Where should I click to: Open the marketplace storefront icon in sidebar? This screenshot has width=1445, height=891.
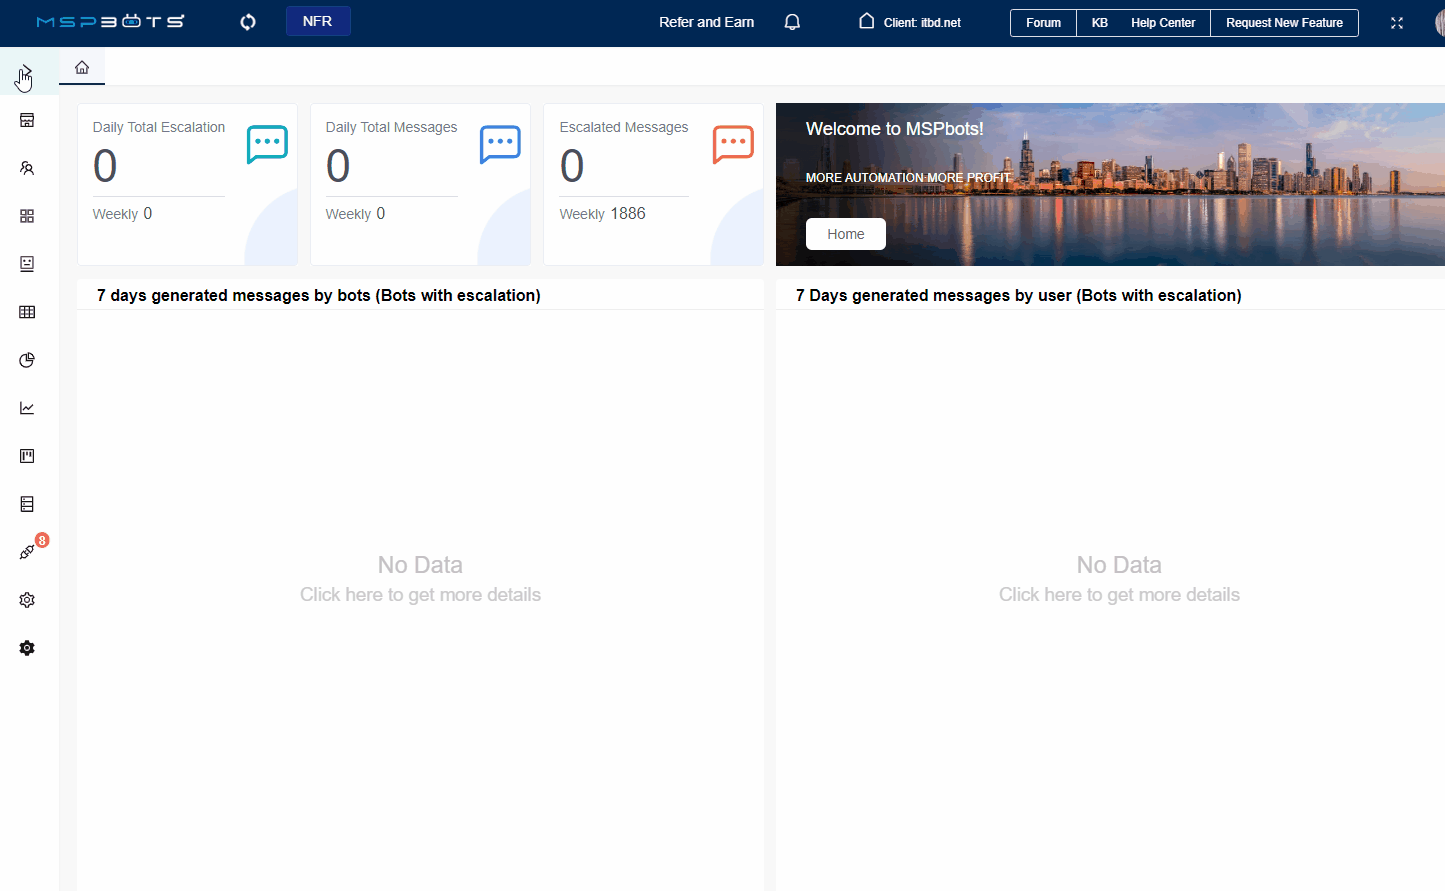[x=27, y=120]
